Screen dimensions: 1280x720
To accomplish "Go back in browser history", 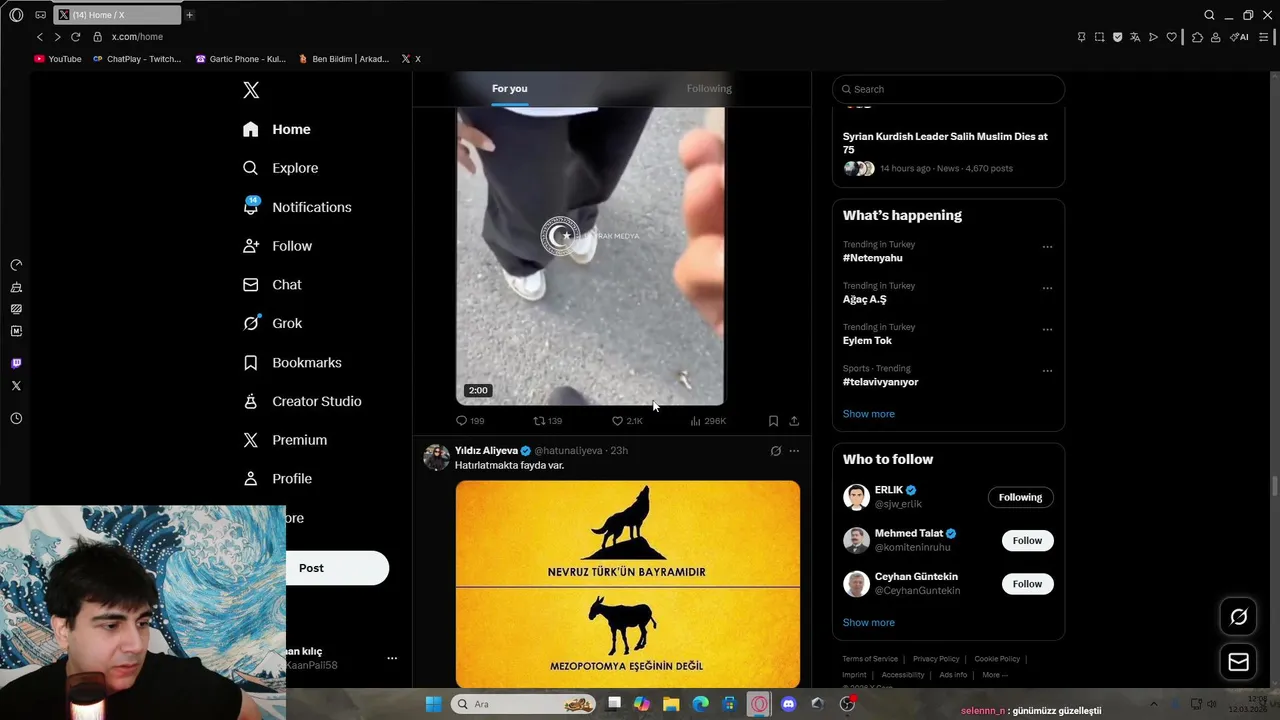I will (40, 37).
